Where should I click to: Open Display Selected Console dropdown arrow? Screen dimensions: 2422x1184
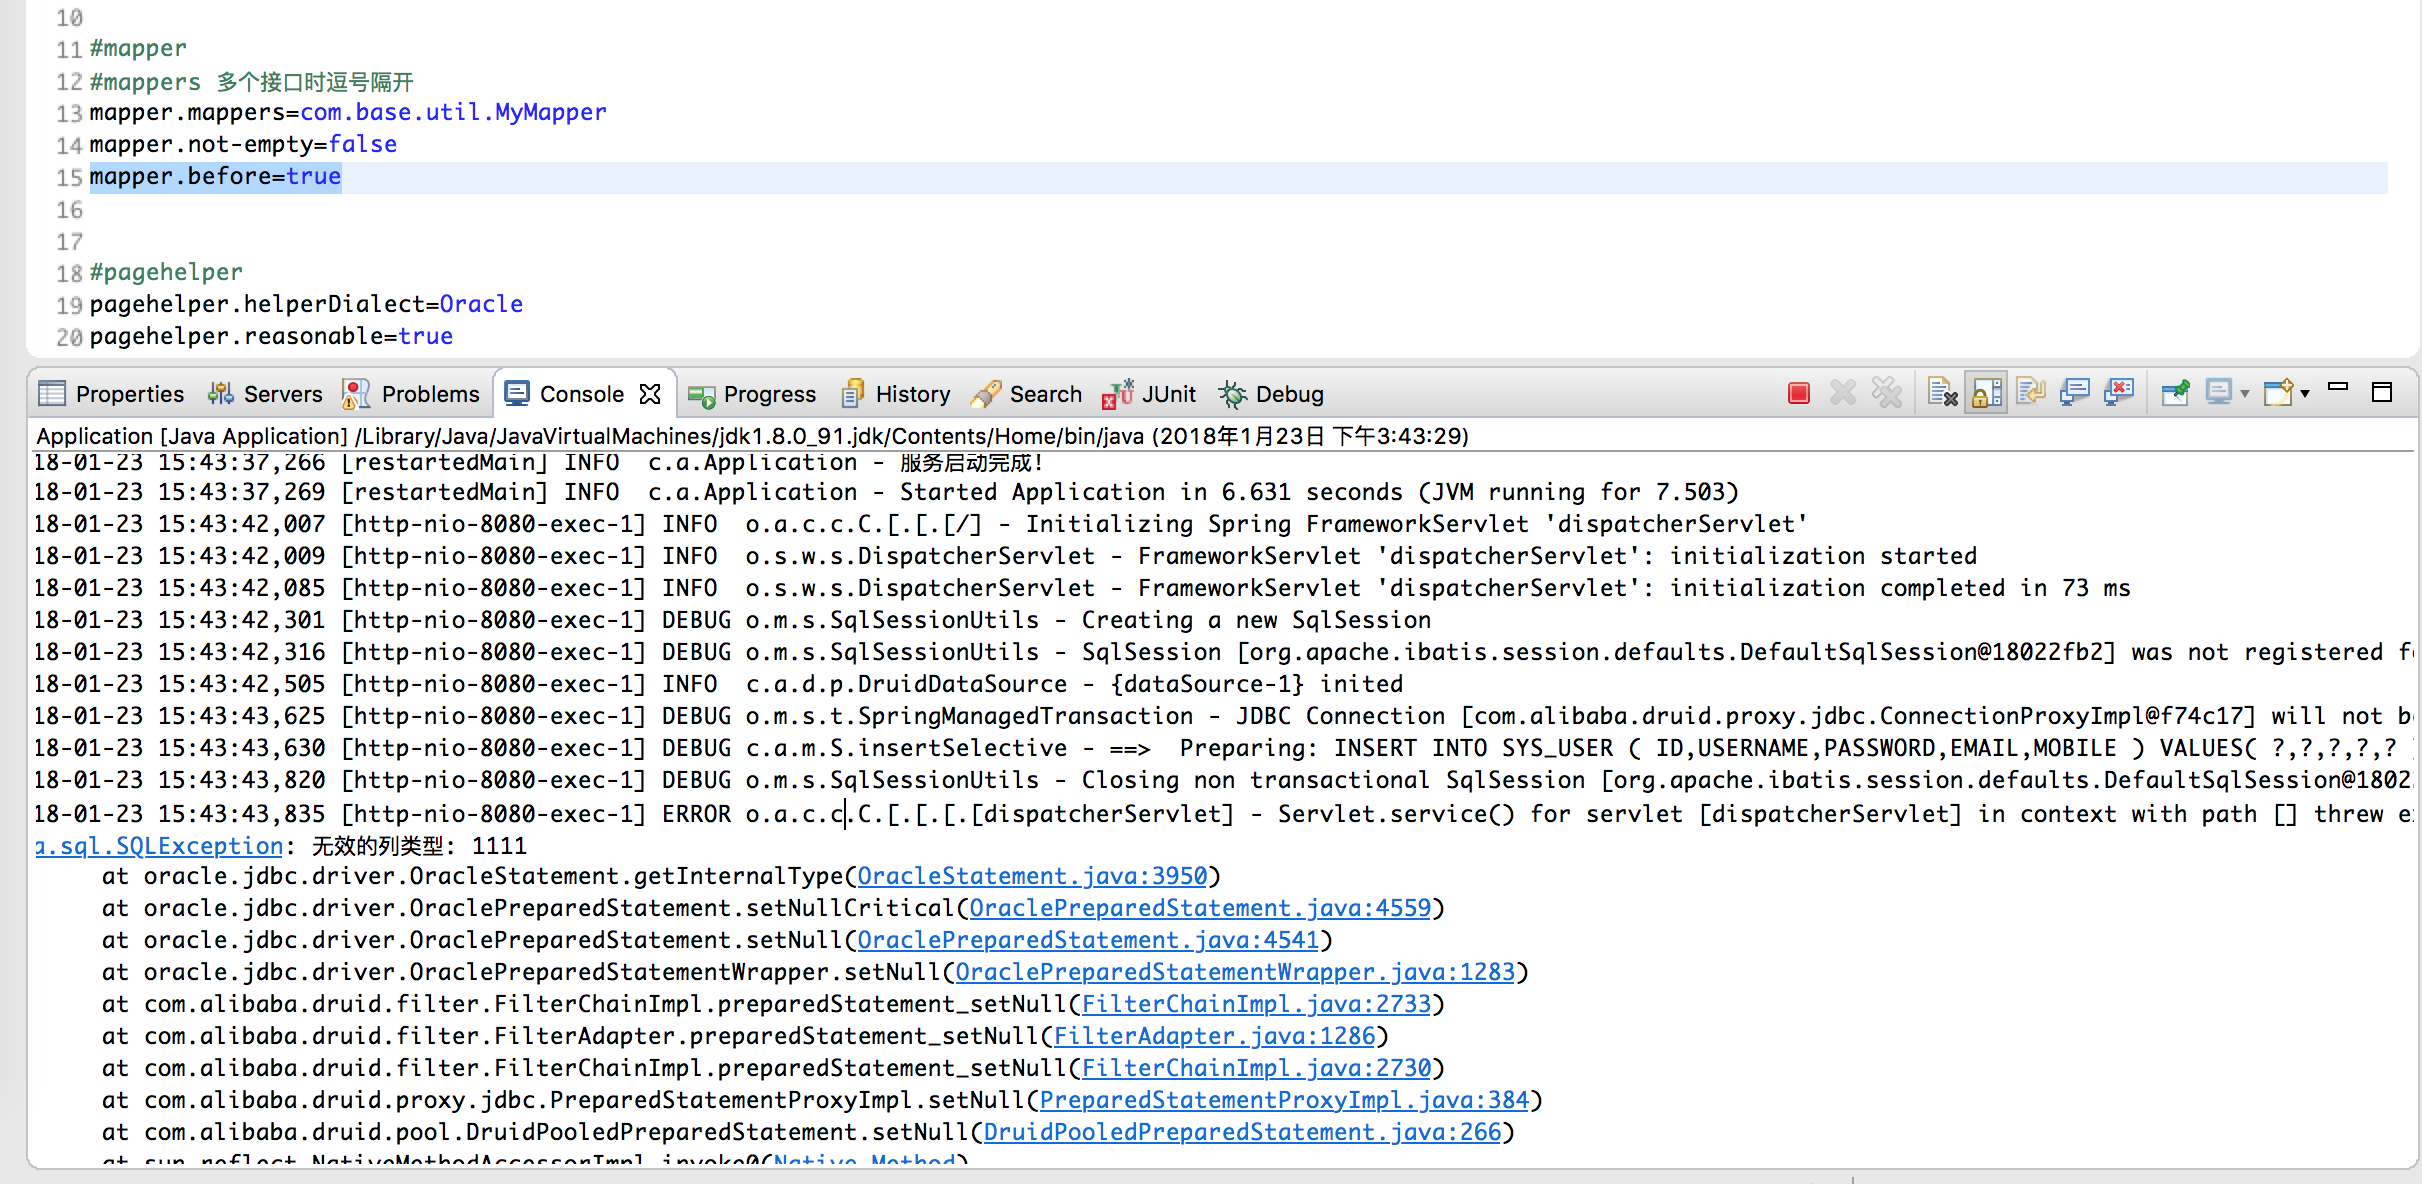pyautogui.click(x=2245, y=394)
